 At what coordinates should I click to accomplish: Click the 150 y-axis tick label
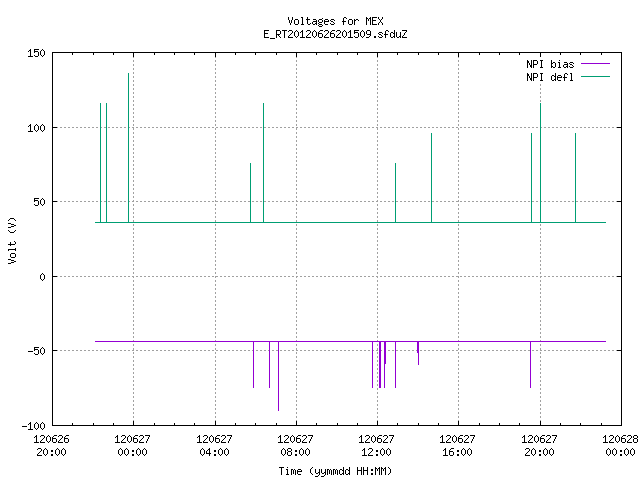pyautogui.click(x=36, y=53)
